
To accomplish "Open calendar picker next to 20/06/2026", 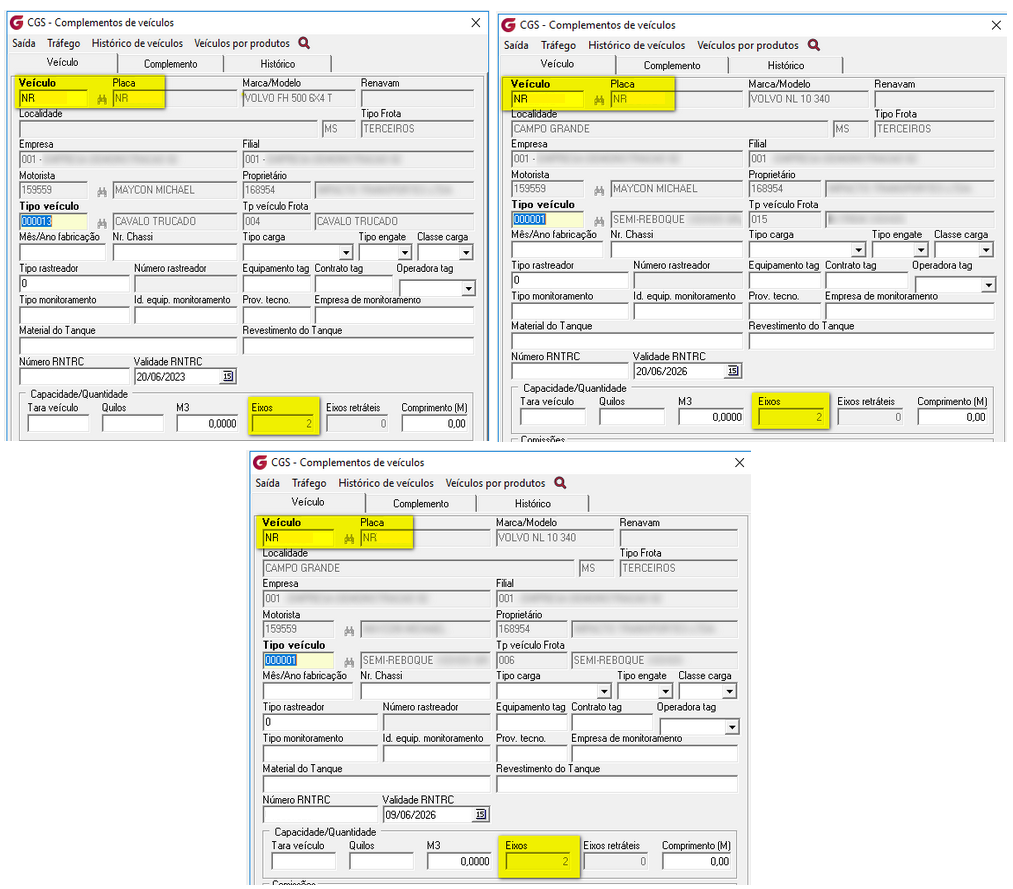I will click(733, 371).
